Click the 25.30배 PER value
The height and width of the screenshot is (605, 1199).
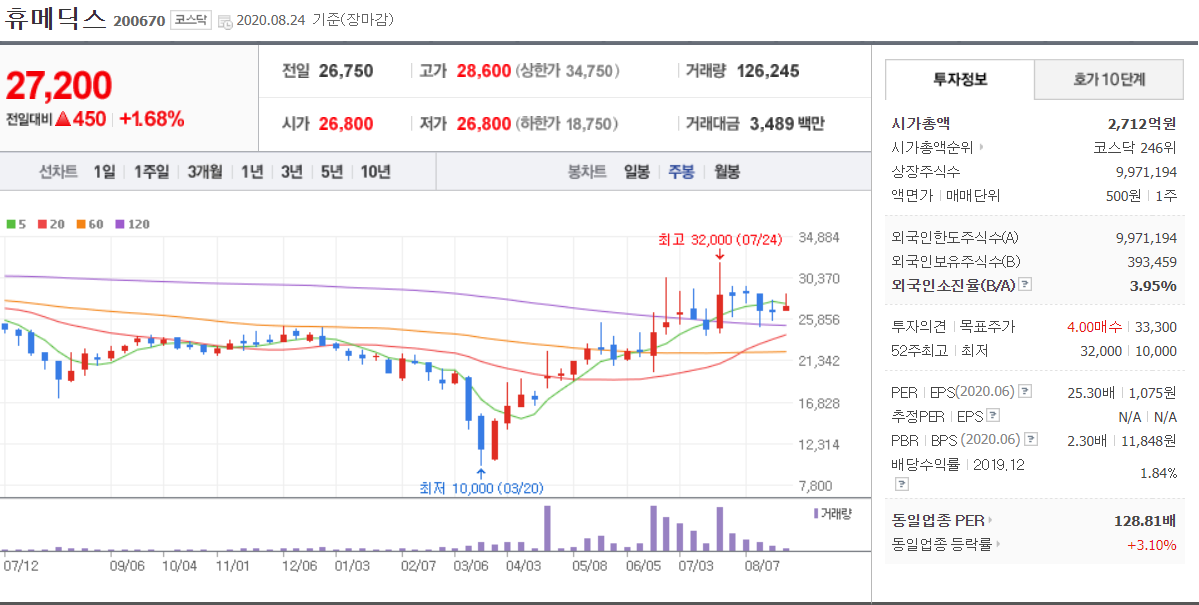(x=1093, y=392)
